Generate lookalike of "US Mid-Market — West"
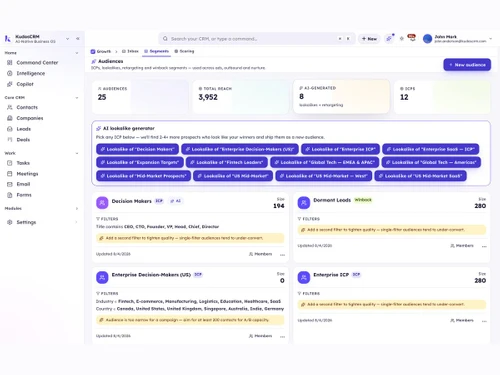The height and width of the screenshot is (375, 500). [x=324, y=176]
